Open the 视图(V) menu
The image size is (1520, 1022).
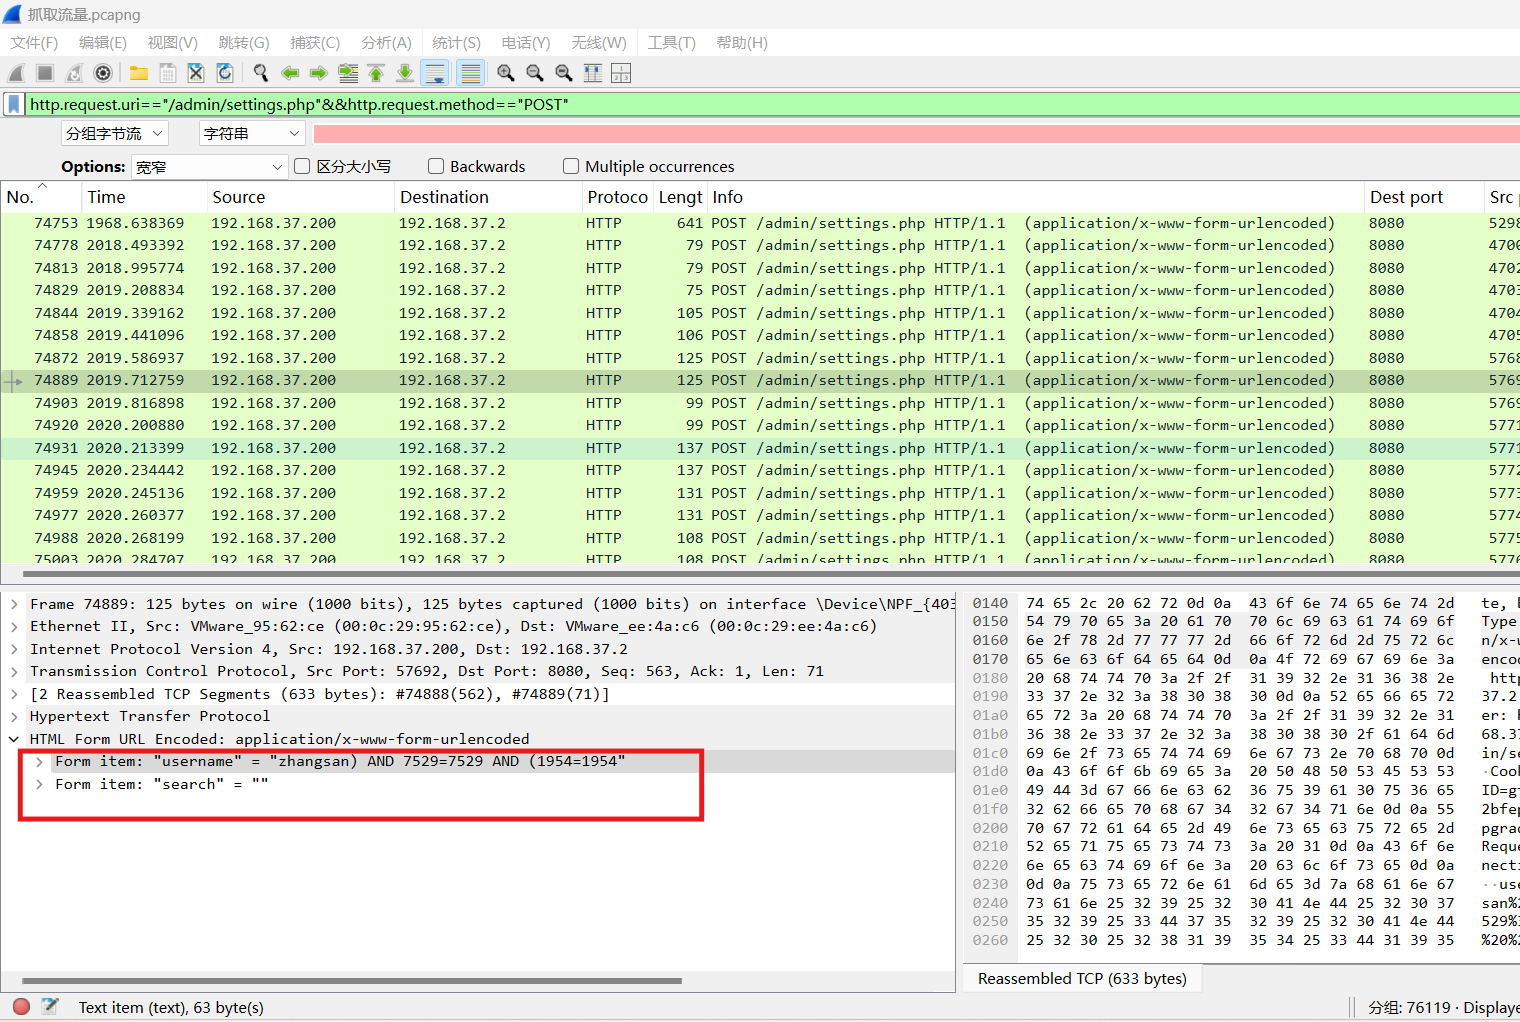[x=172, y=43]
